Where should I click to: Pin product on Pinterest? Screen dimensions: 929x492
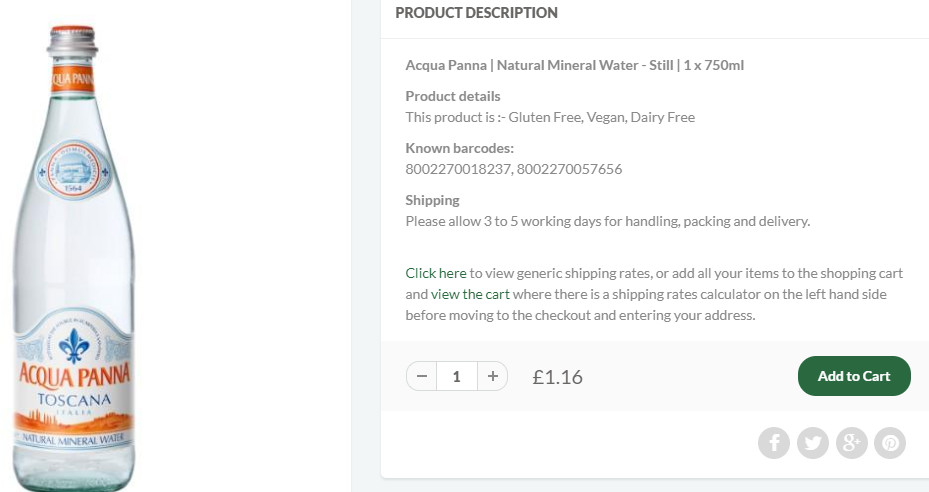click(890, 442)
